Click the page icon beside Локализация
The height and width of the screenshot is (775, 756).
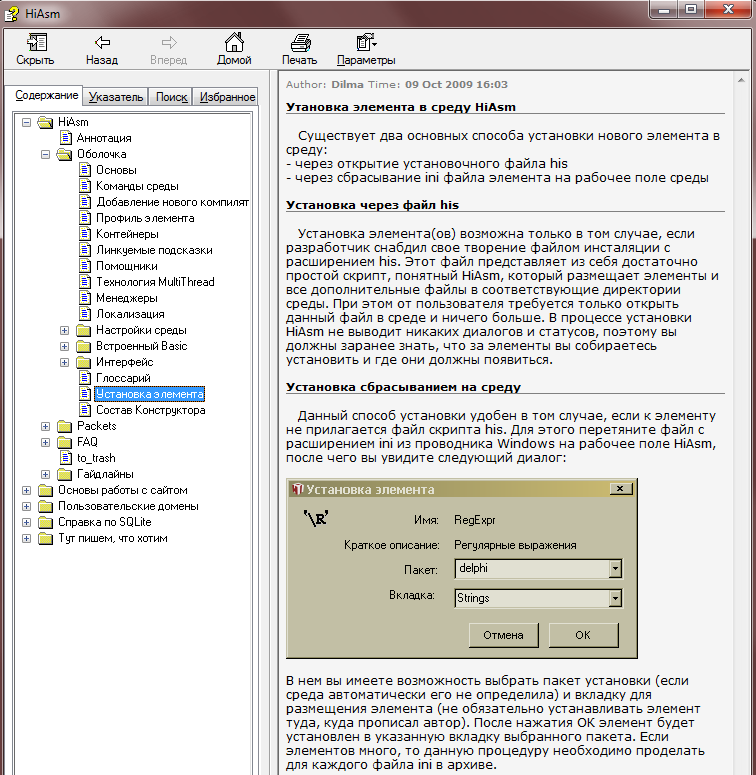(85, 314)
